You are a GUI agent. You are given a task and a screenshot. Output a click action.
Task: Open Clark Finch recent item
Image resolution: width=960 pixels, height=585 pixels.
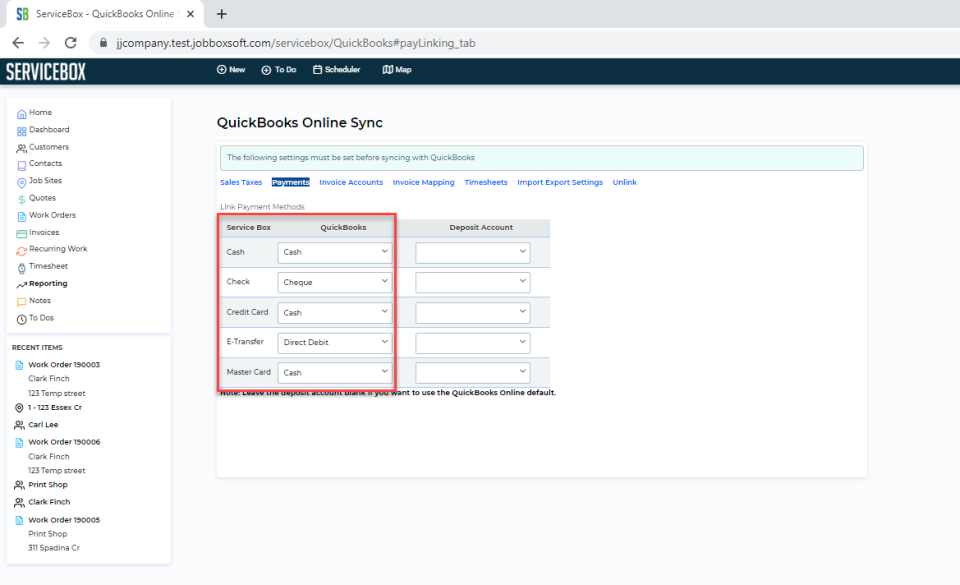(49, 502)
